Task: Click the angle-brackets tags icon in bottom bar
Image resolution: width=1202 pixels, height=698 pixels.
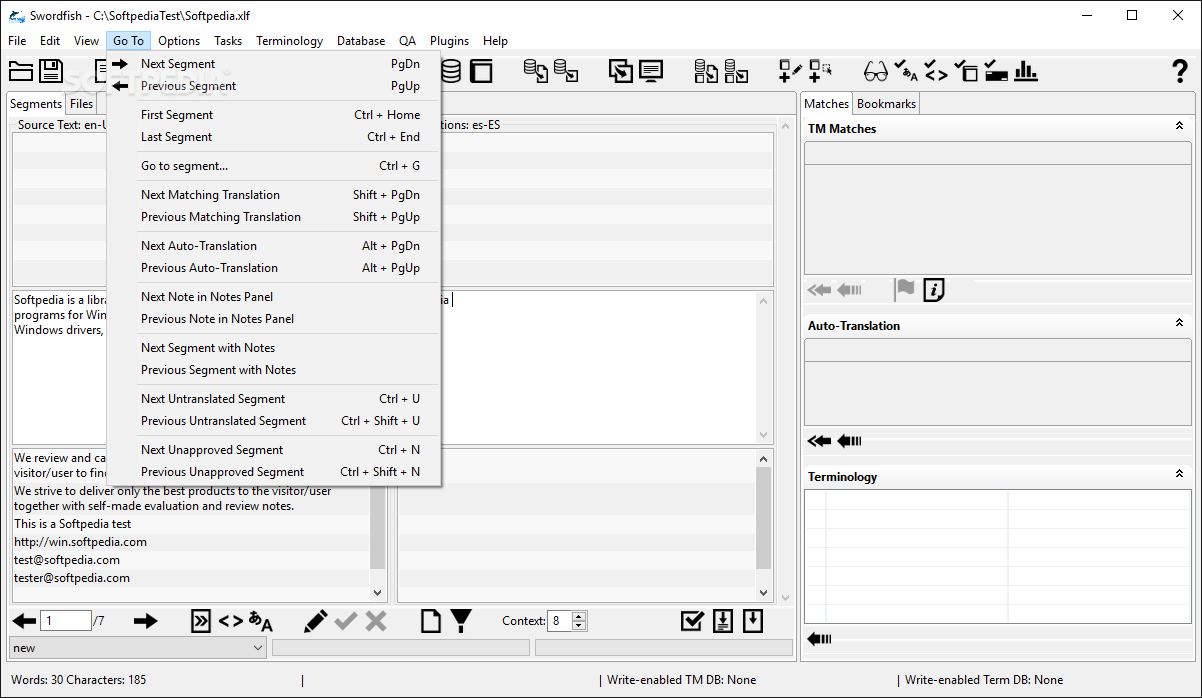Action: tap(231, 621)
